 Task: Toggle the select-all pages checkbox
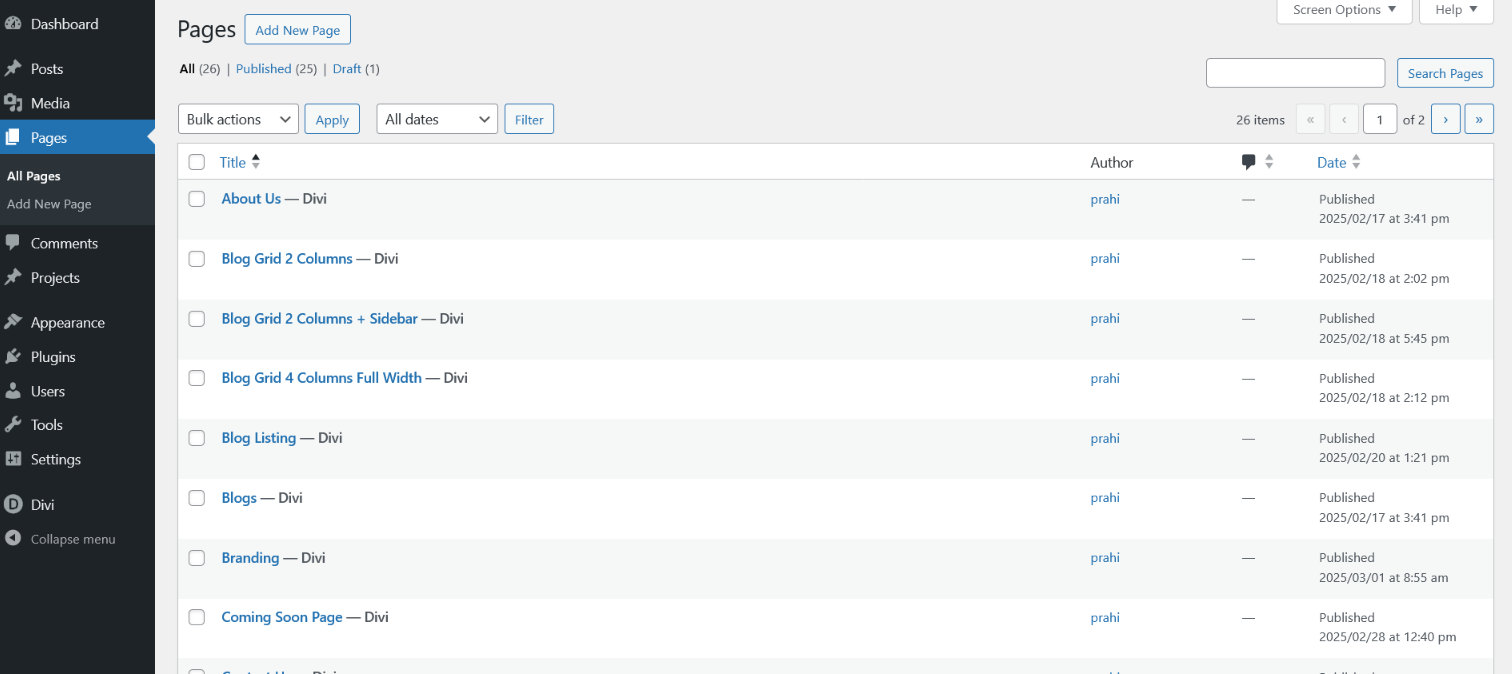197,162
